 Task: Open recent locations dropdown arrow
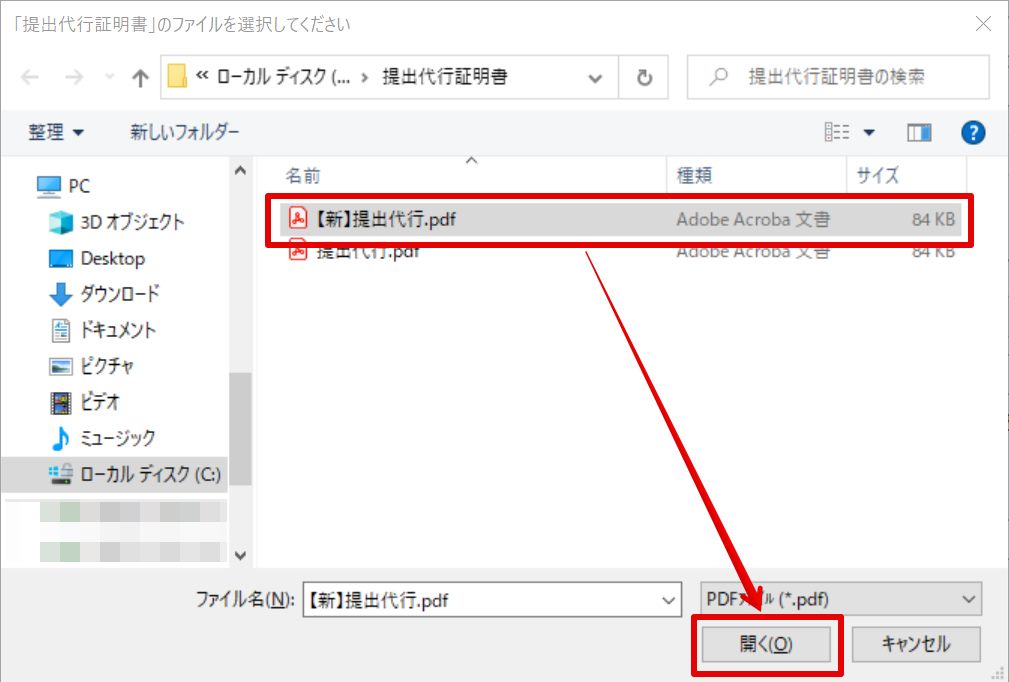point(109,77)
